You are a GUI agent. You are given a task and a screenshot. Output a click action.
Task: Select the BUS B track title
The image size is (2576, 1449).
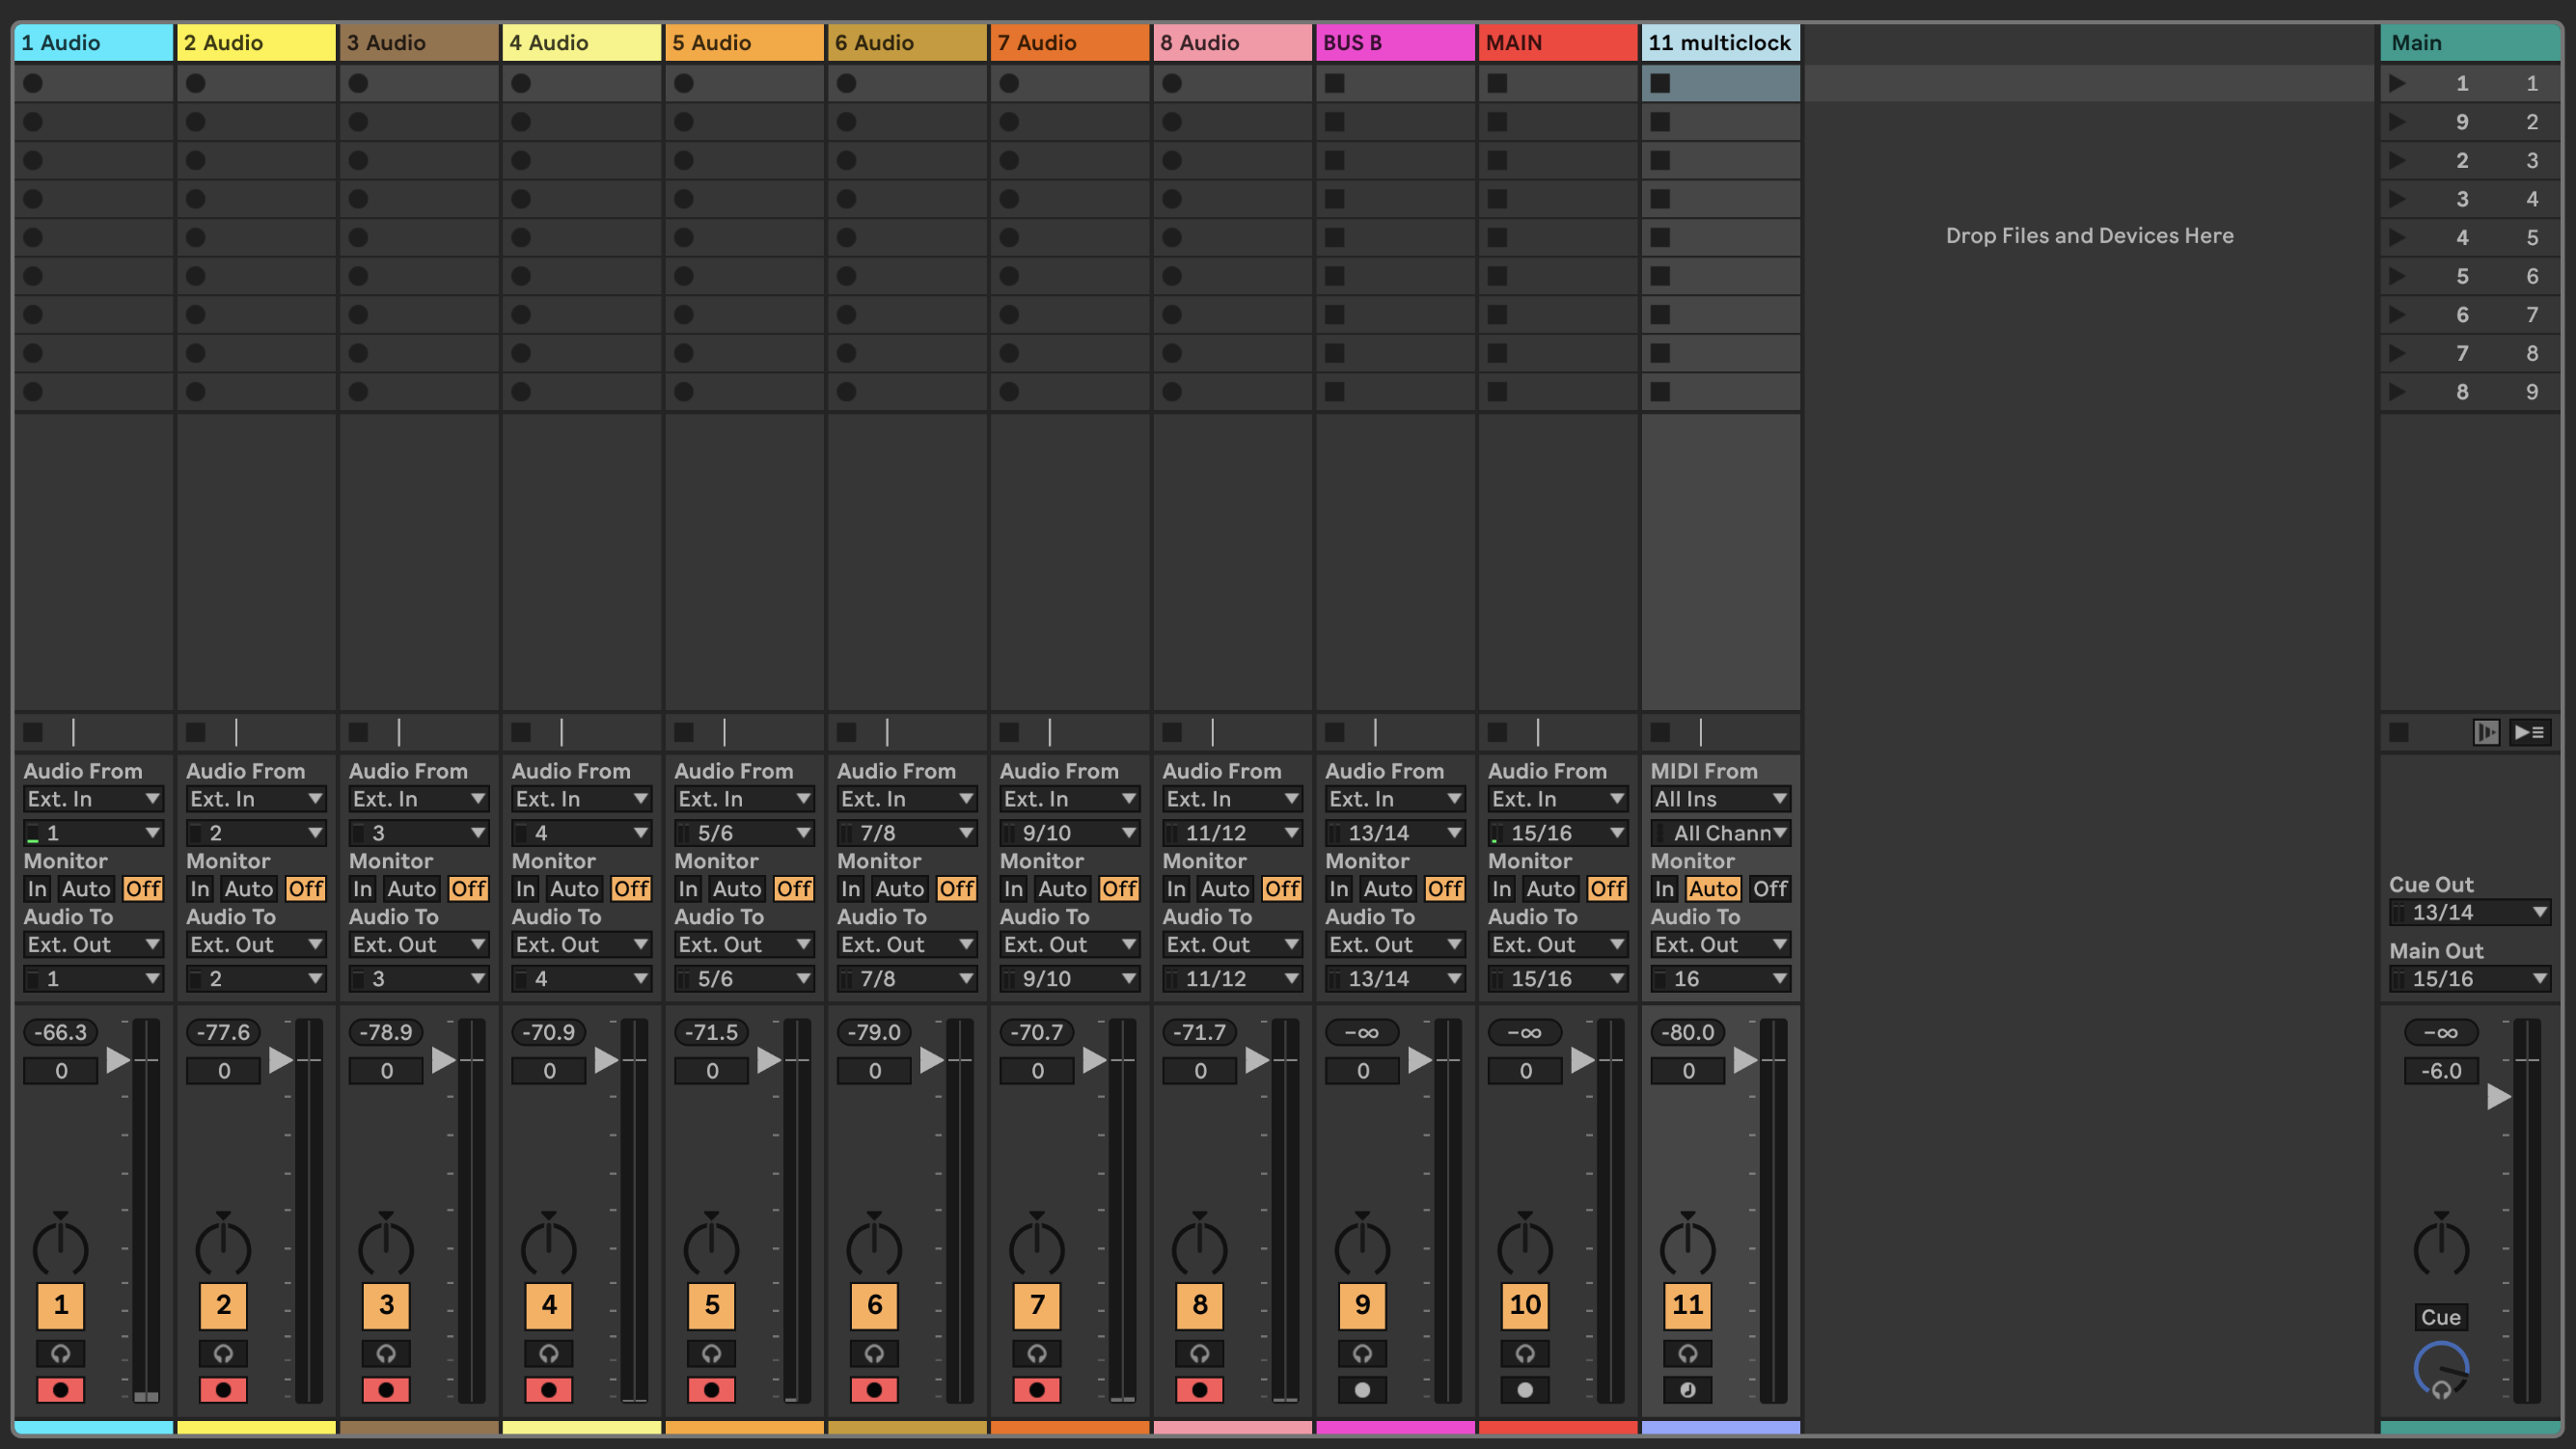click(1395, 42)
